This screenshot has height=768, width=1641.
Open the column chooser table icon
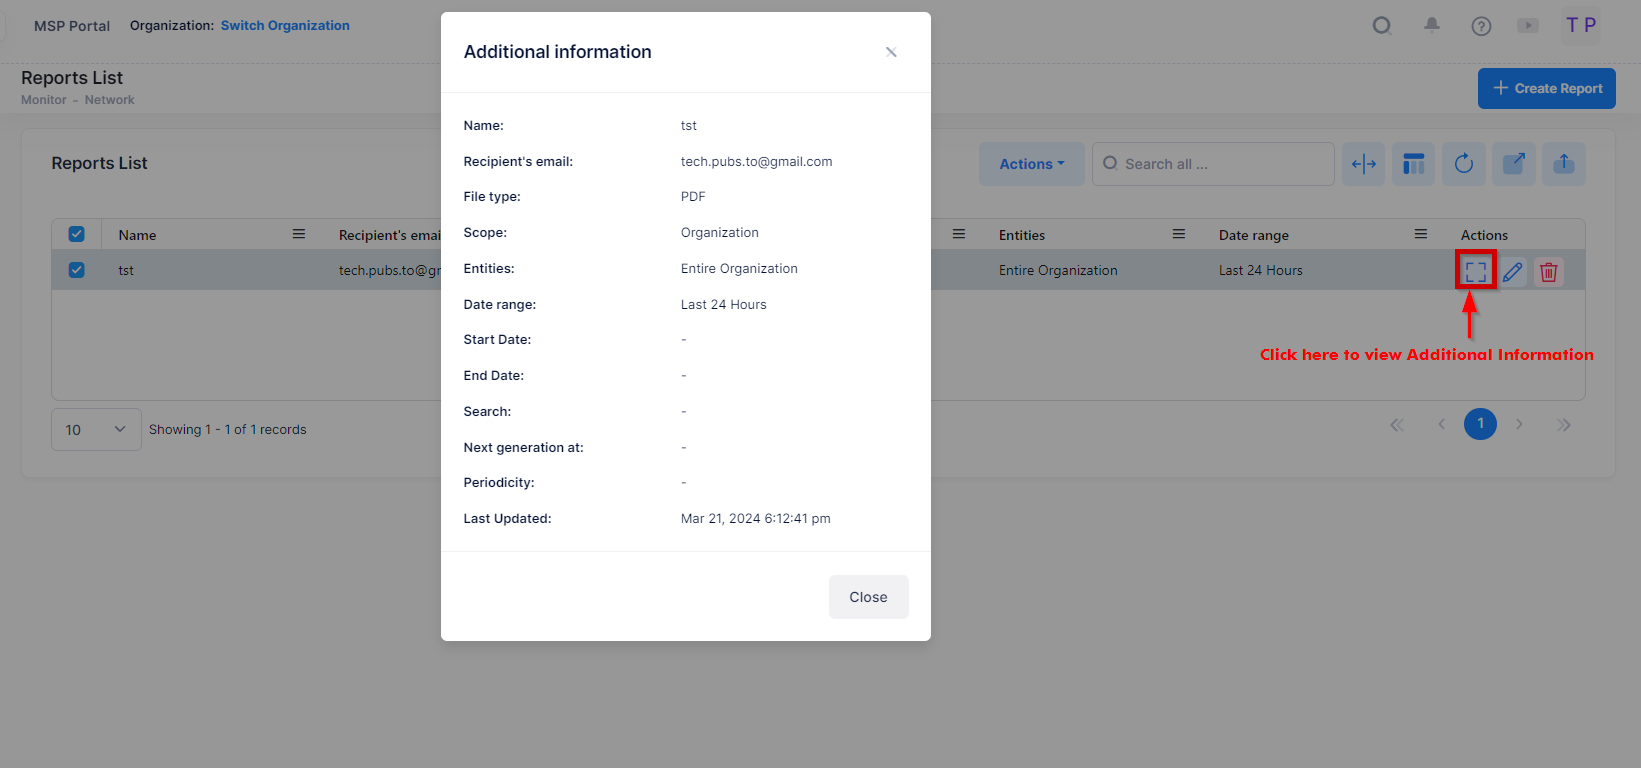[1414, 164]
